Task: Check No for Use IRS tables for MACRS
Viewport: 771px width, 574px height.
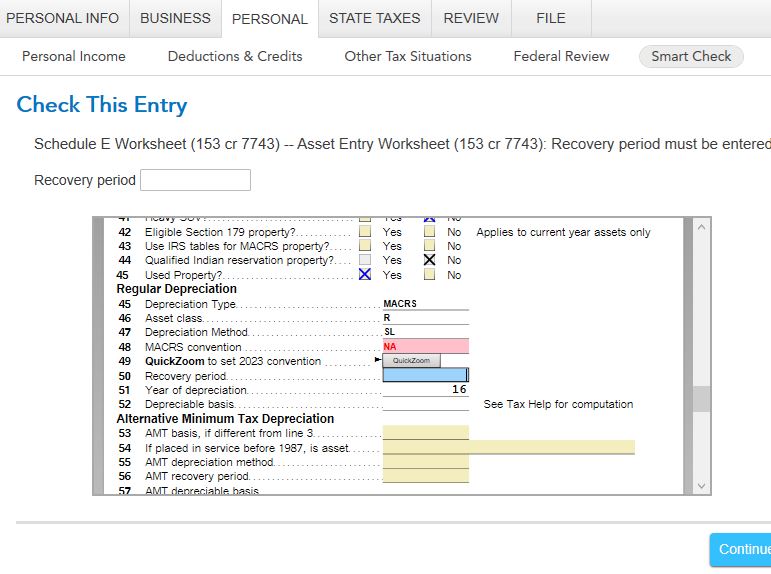Action: tap(429, 246)
